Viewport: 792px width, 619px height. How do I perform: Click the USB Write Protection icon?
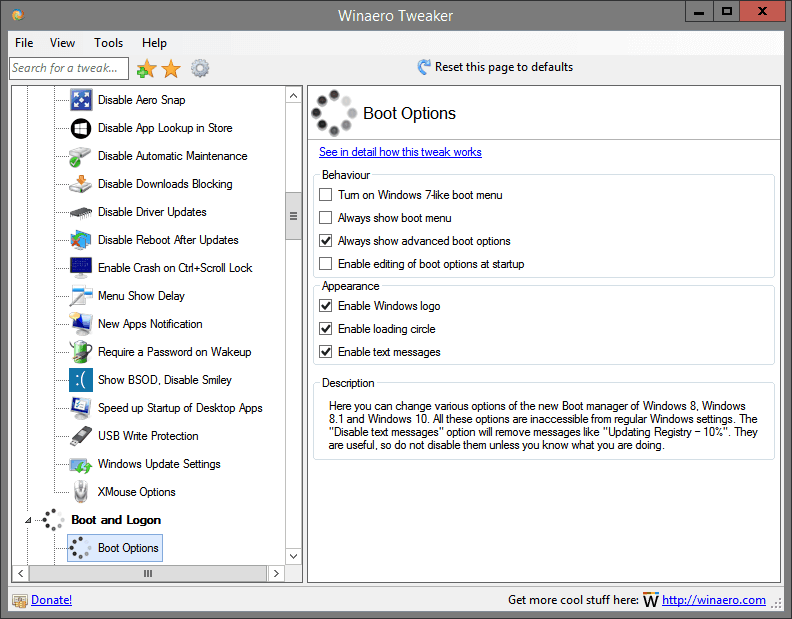pyautogui.click(x=81, y=436)
